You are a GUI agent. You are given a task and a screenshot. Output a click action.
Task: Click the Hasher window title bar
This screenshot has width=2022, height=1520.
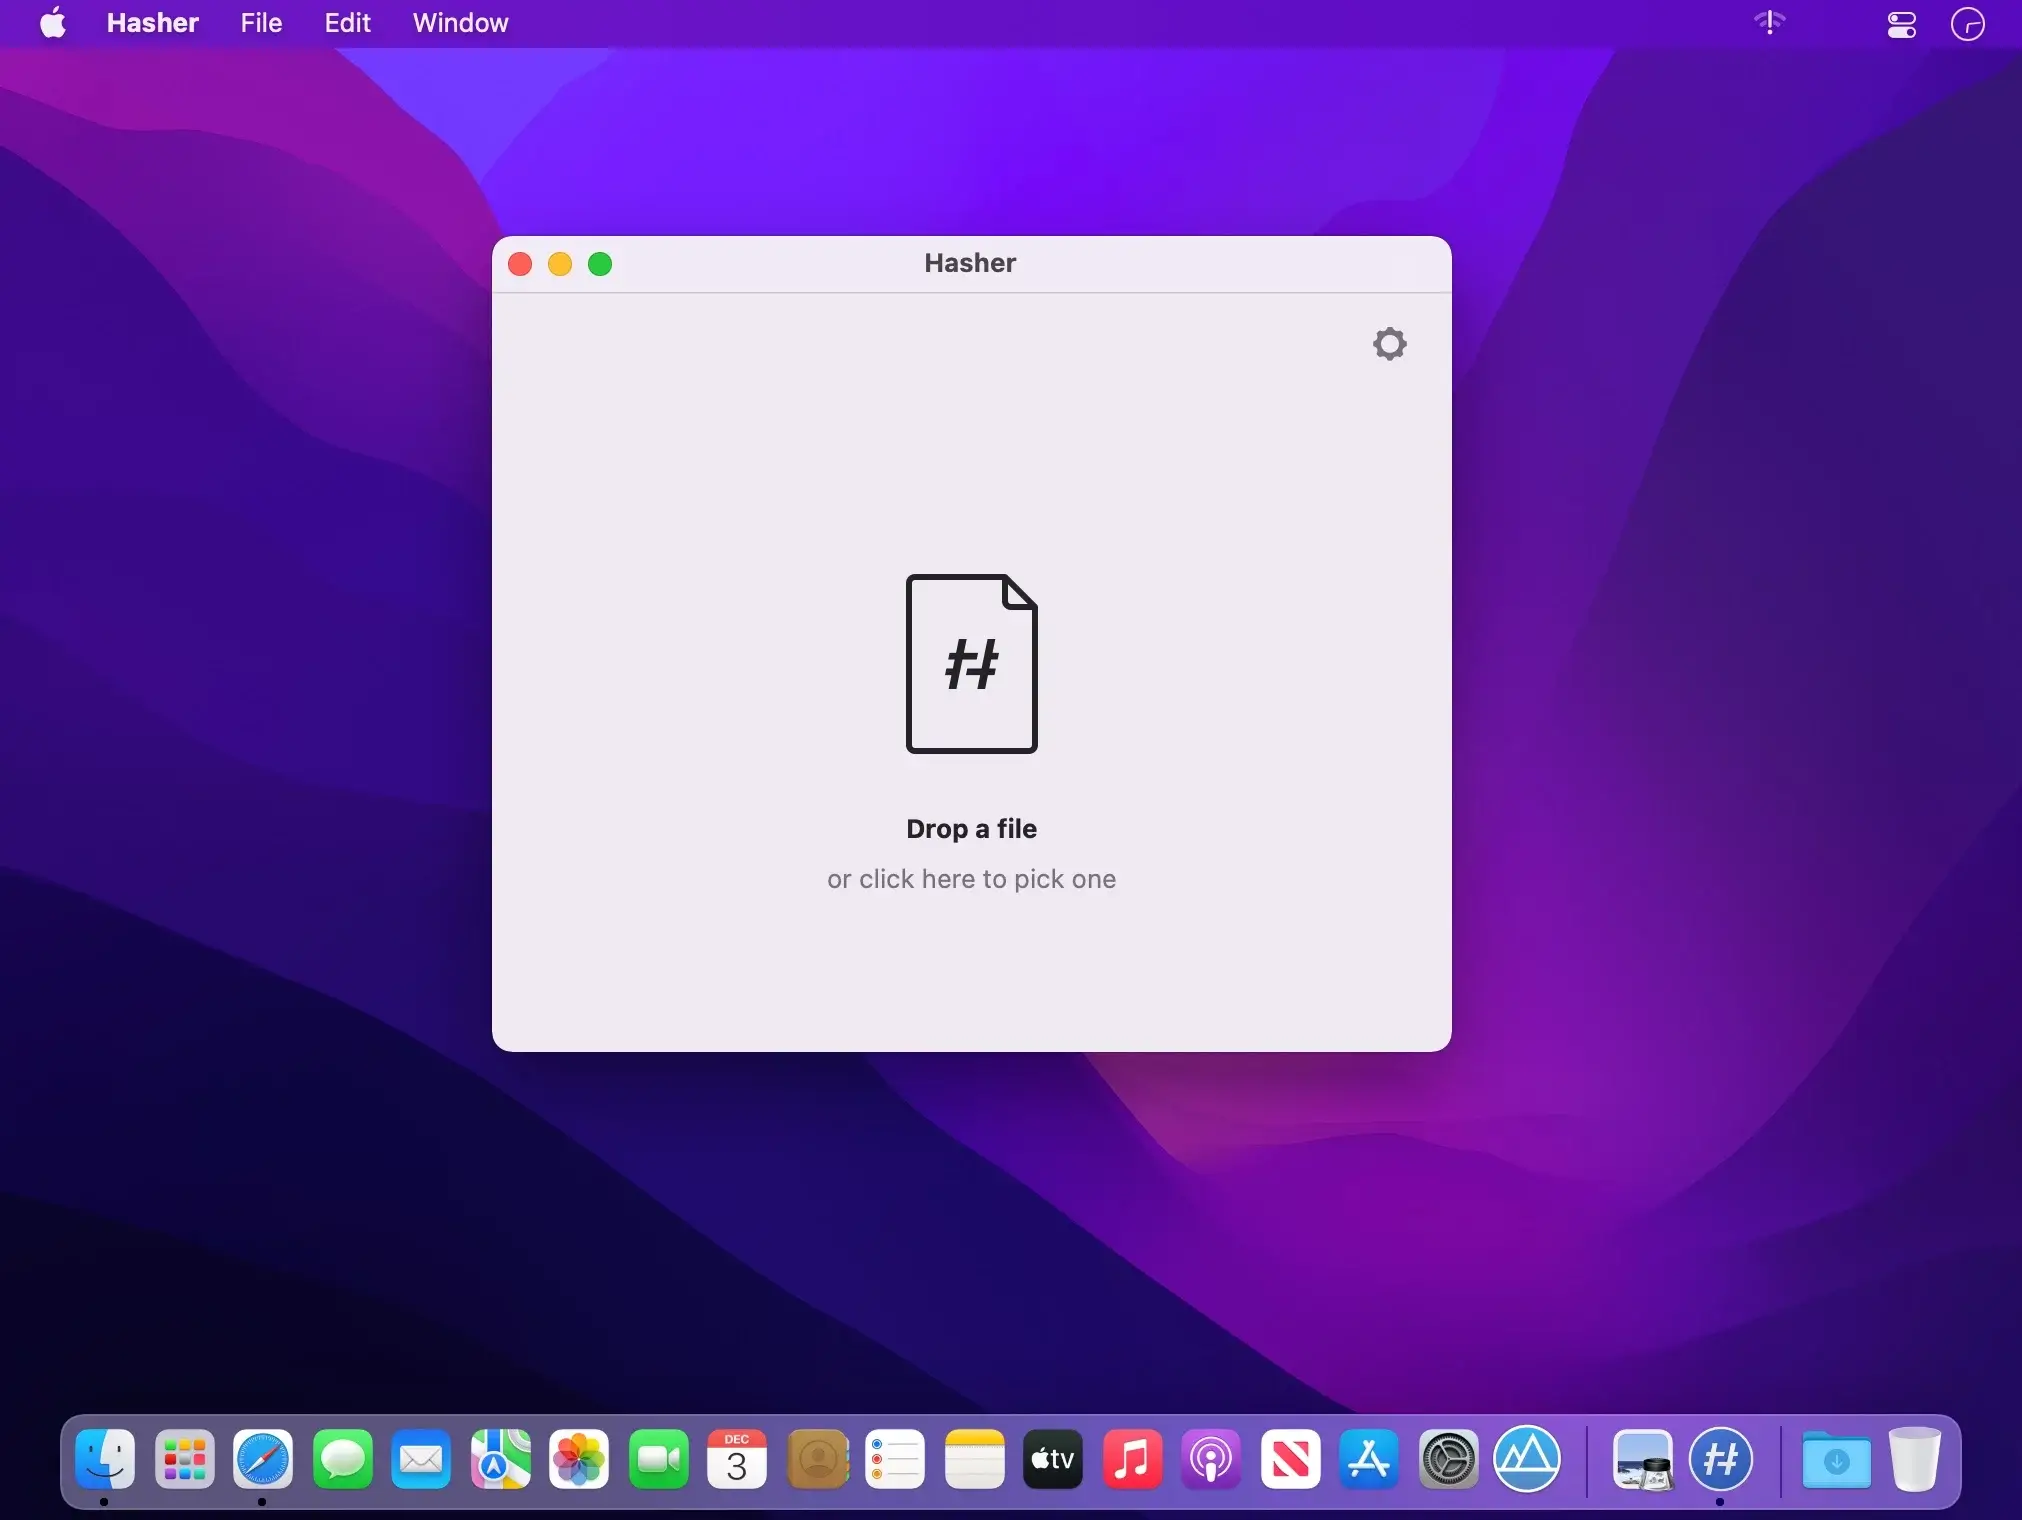click(x=971, y=264)
